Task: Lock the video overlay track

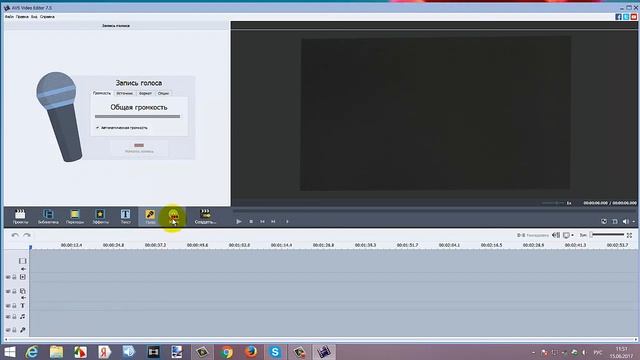Action: point(14,291)
